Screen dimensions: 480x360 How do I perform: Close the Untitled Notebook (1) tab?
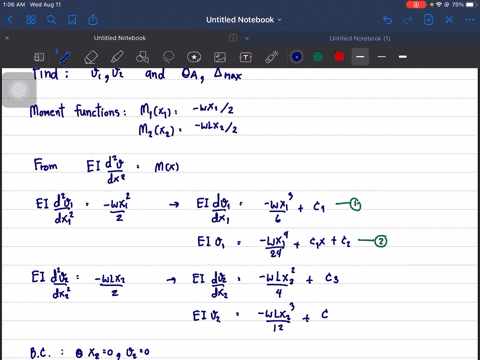click(x=247, y=38)
